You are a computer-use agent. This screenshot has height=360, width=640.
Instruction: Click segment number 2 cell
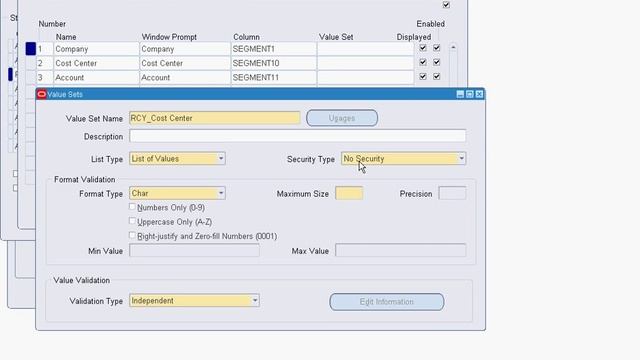tap(44, 63)
